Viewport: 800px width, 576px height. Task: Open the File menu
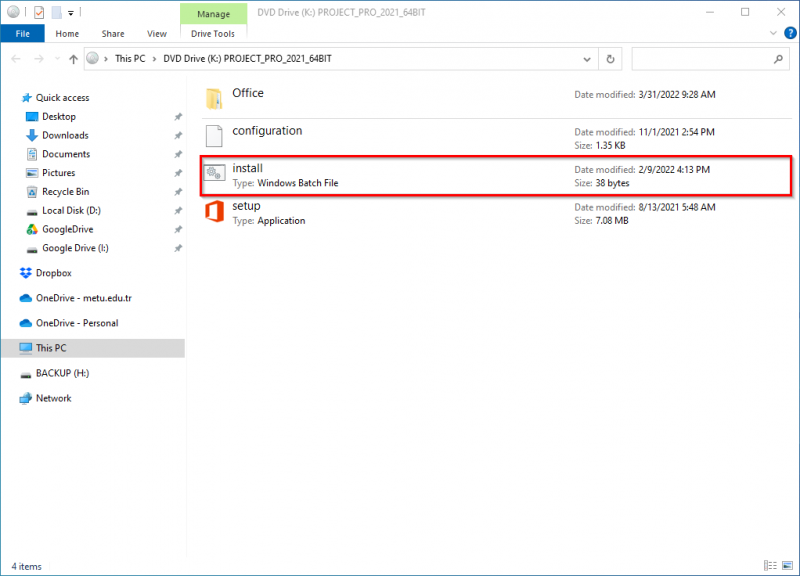22,34
